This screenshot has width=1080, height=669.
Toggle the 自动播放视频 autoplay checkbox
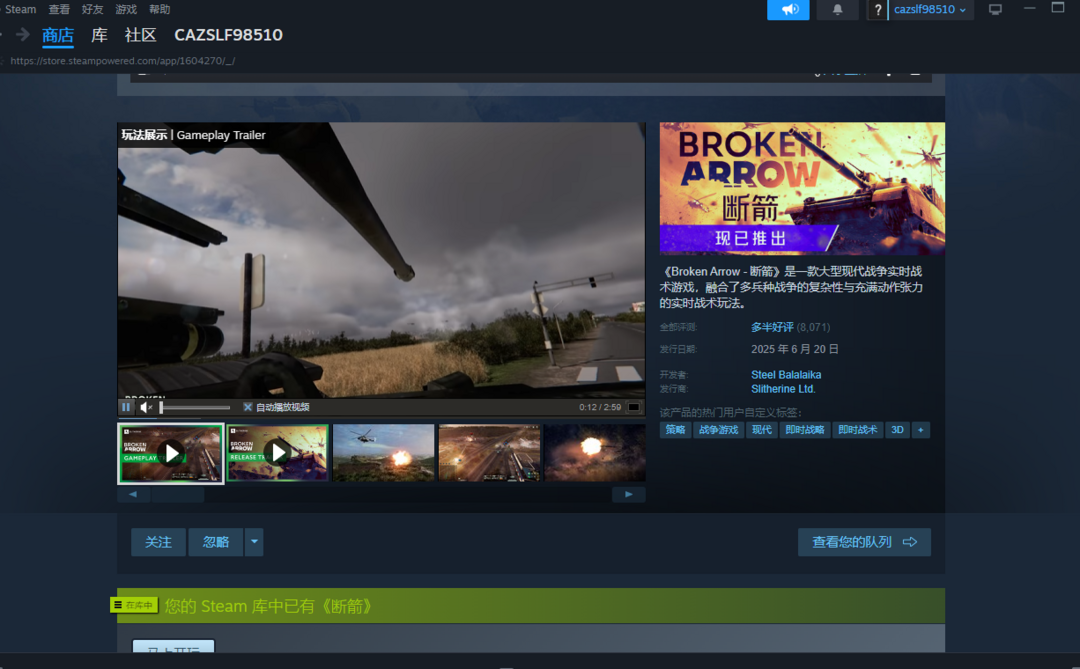248,407
